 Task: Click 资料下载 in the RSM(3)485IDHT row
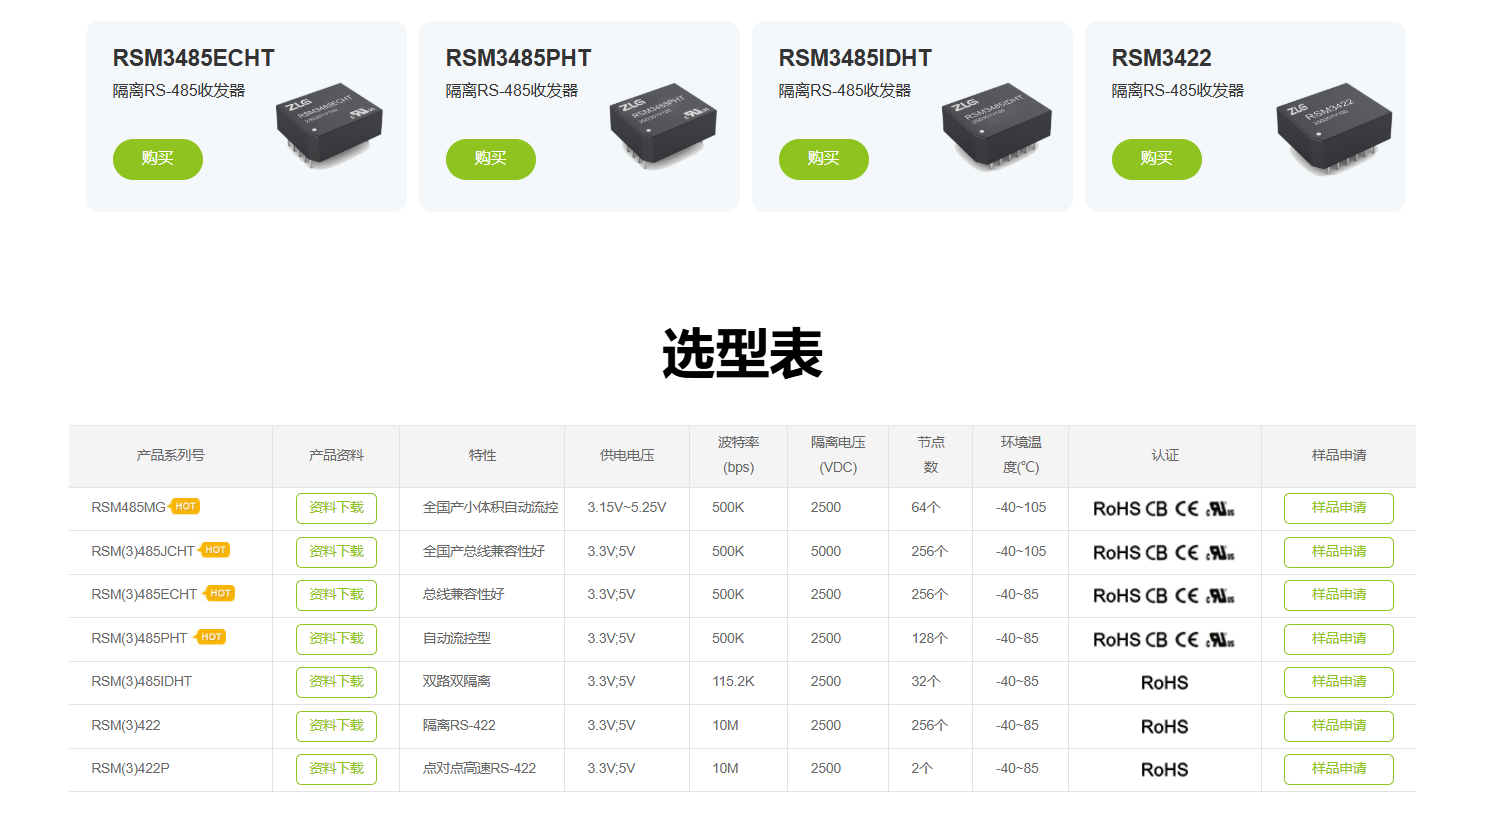point(336,682)
